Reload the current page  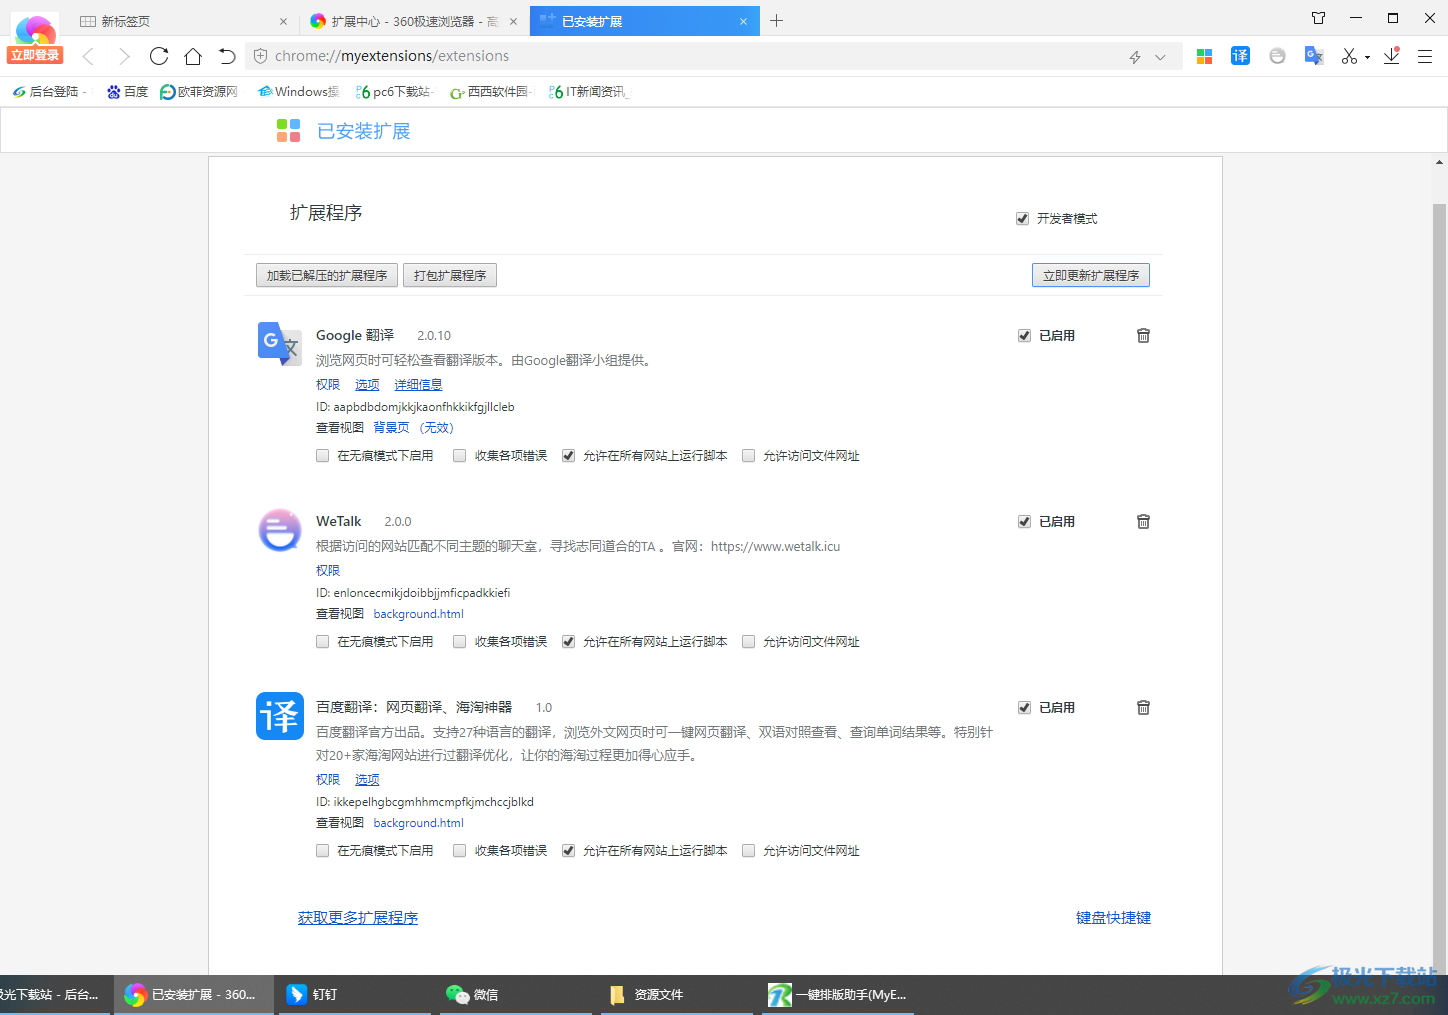point(159,56)
